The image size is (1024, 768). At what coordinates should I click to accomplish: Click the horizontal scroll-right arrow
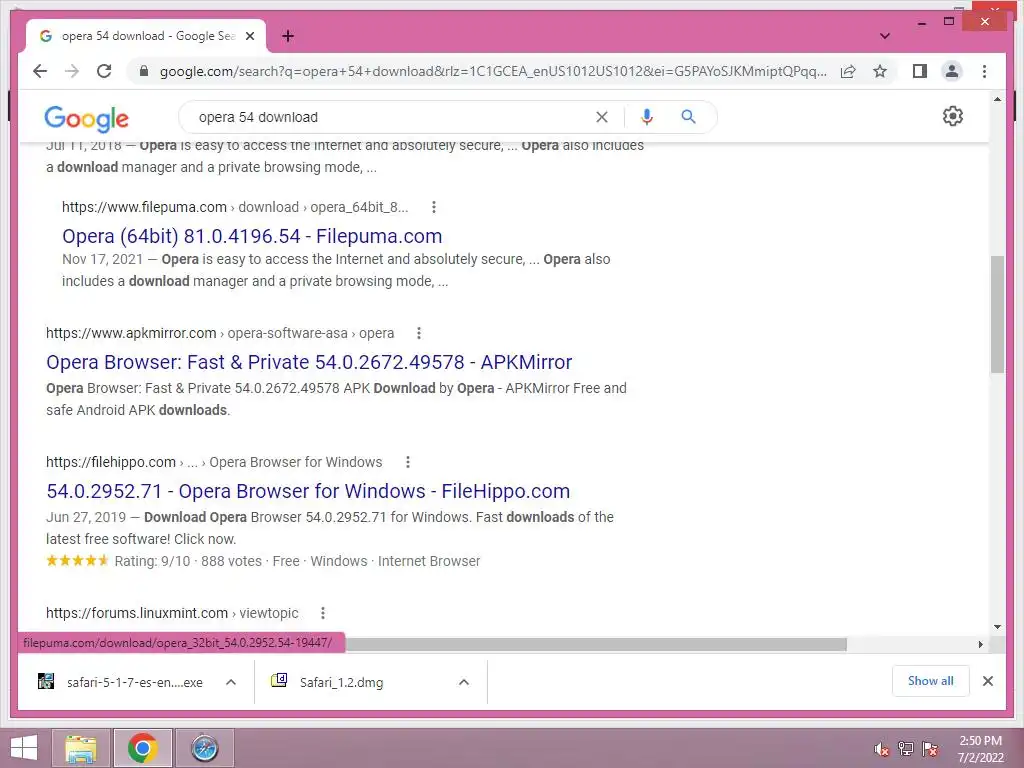tap(980, 645)
